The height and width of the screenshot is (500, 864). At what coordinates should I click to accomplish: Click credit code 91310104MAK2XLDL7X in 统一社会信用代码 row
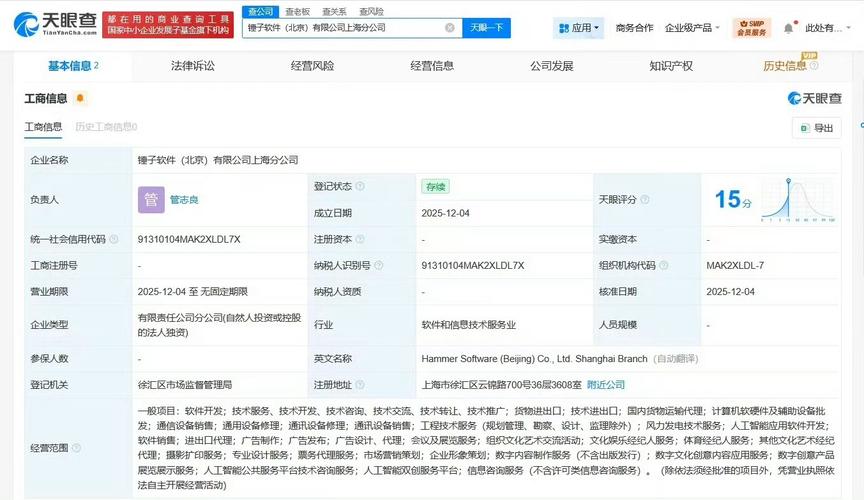(x=189, y=239)
